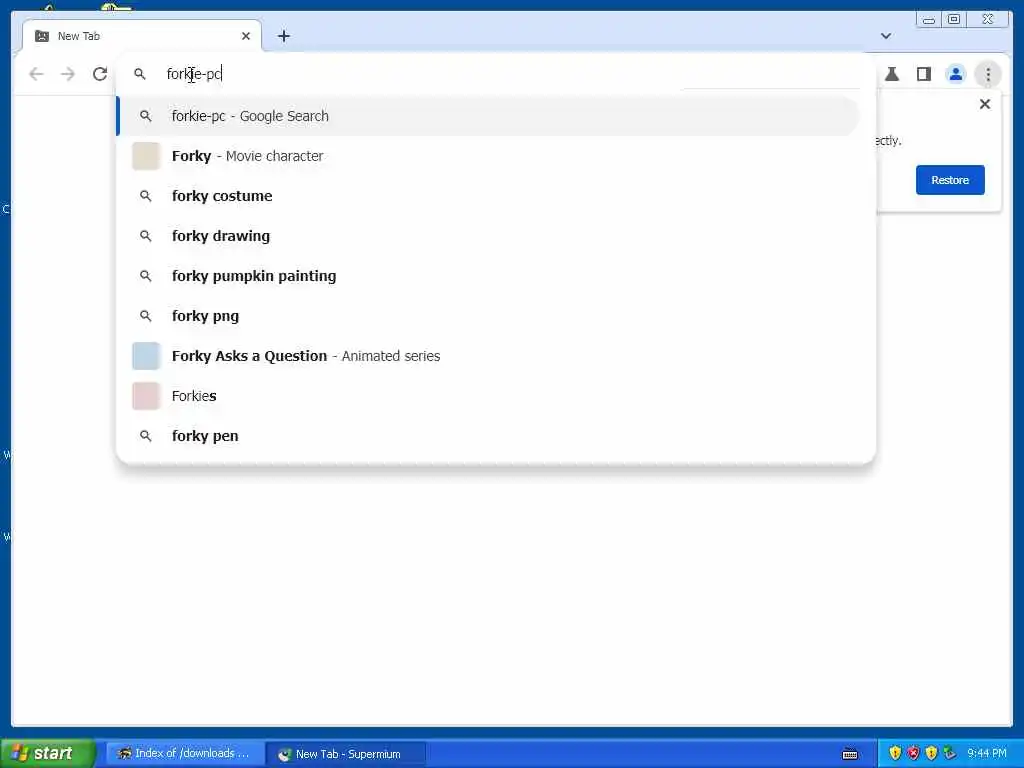
Task: Click search icon beside 'forky costume'
Action: point(146,196)
